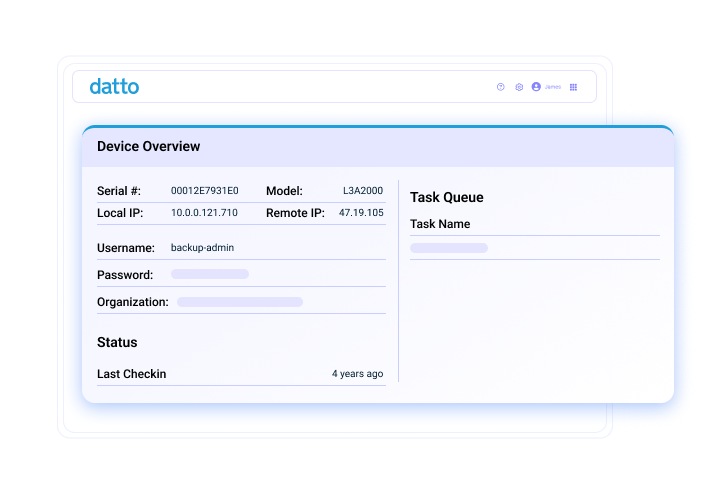Select remote IP value 47.19.105
706x494 pixels.
click(361, 213)
